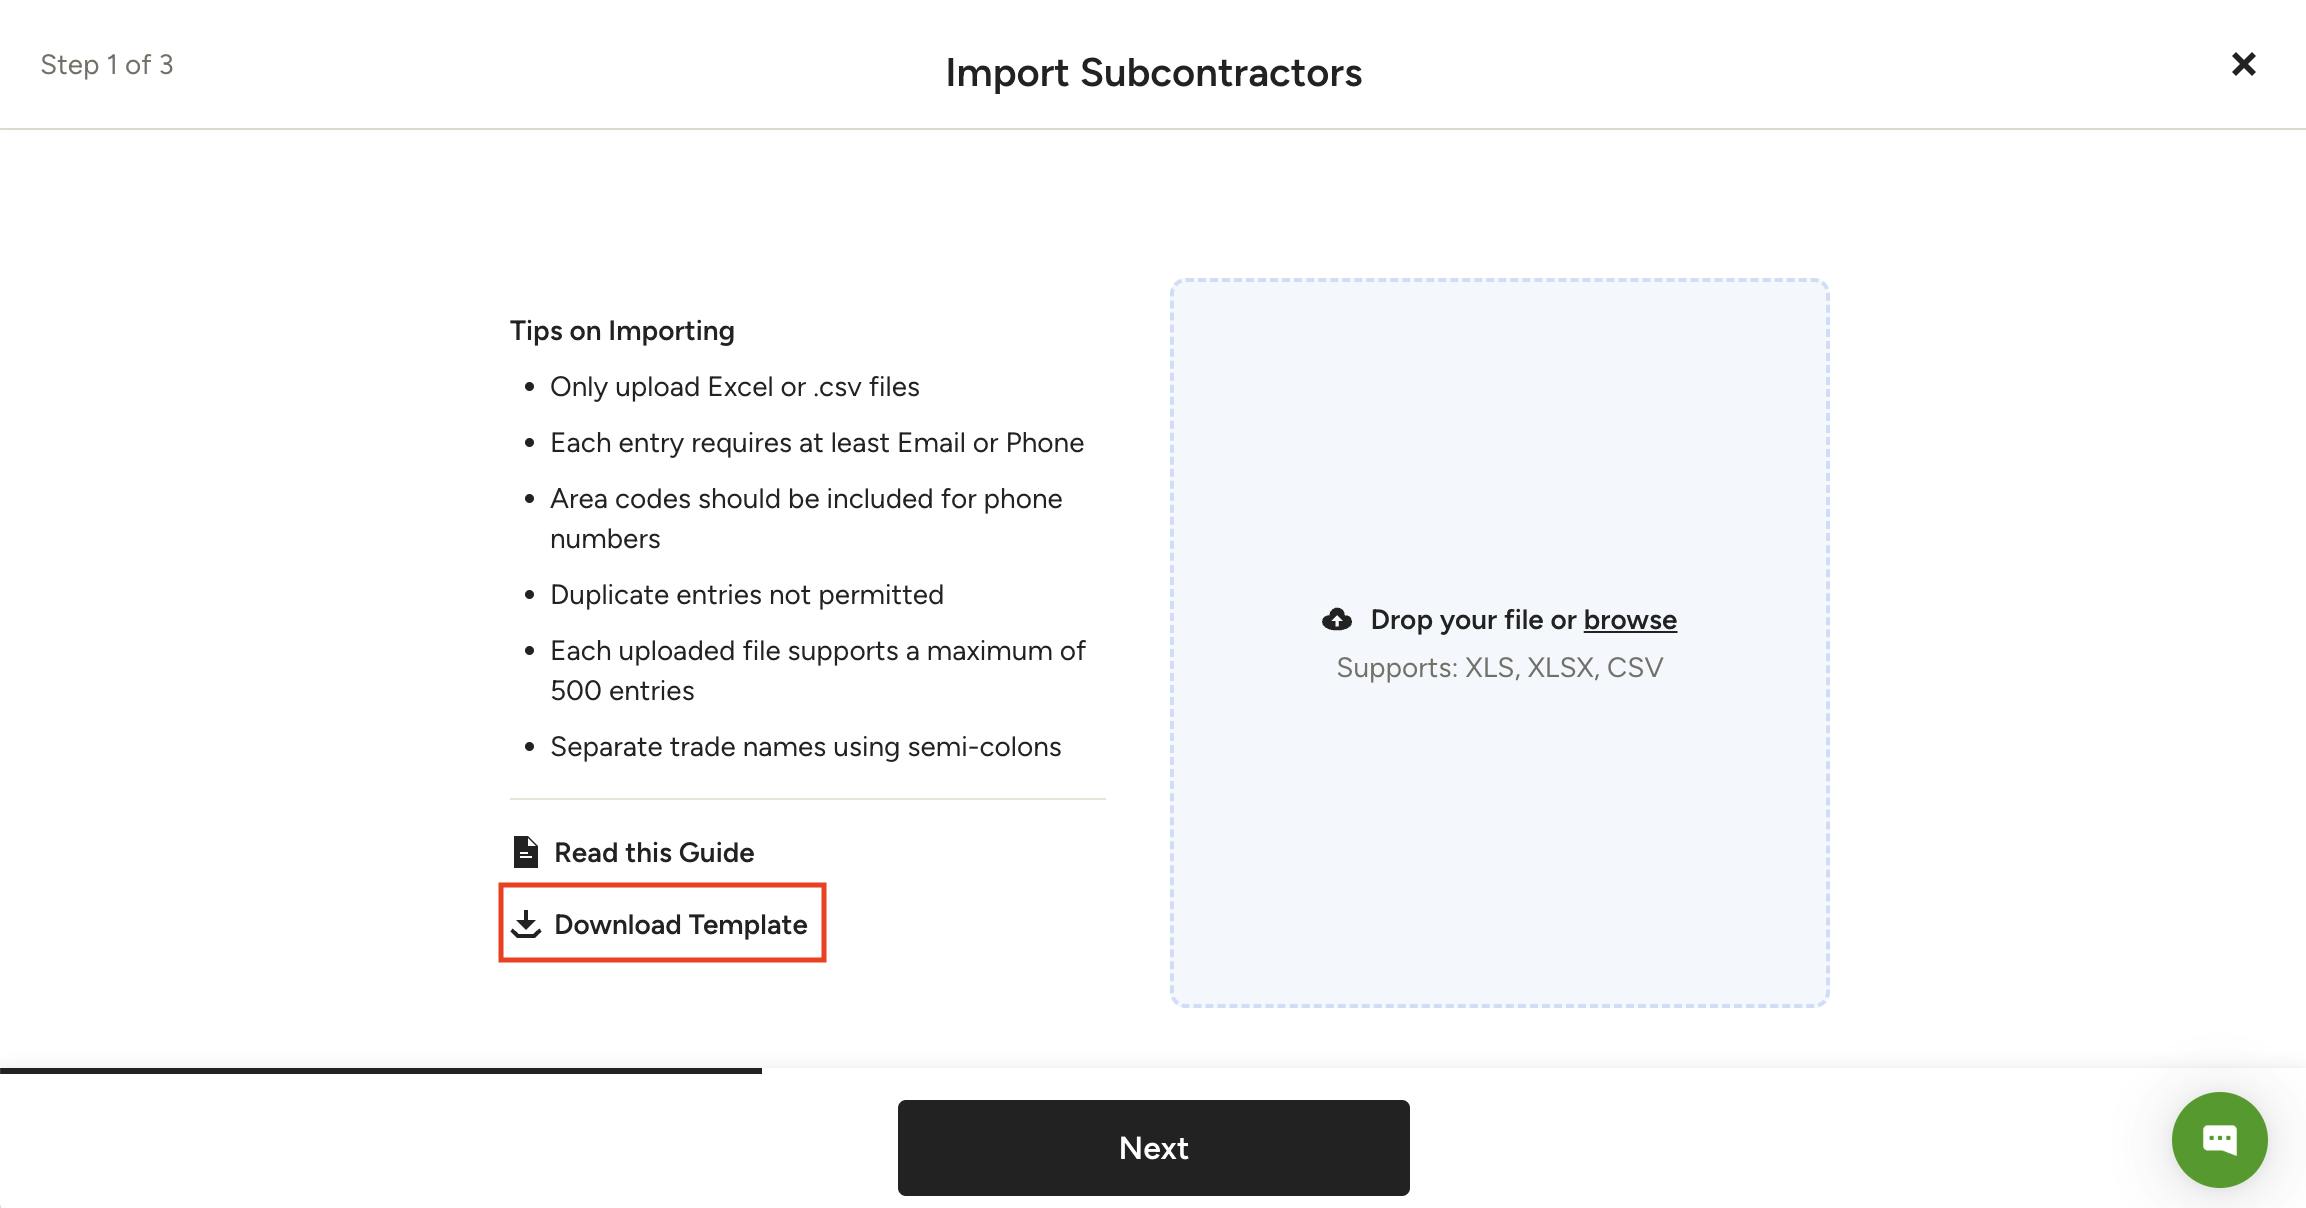Click browse to choose a file
2306x1208 pixels.
point(1630,619)
